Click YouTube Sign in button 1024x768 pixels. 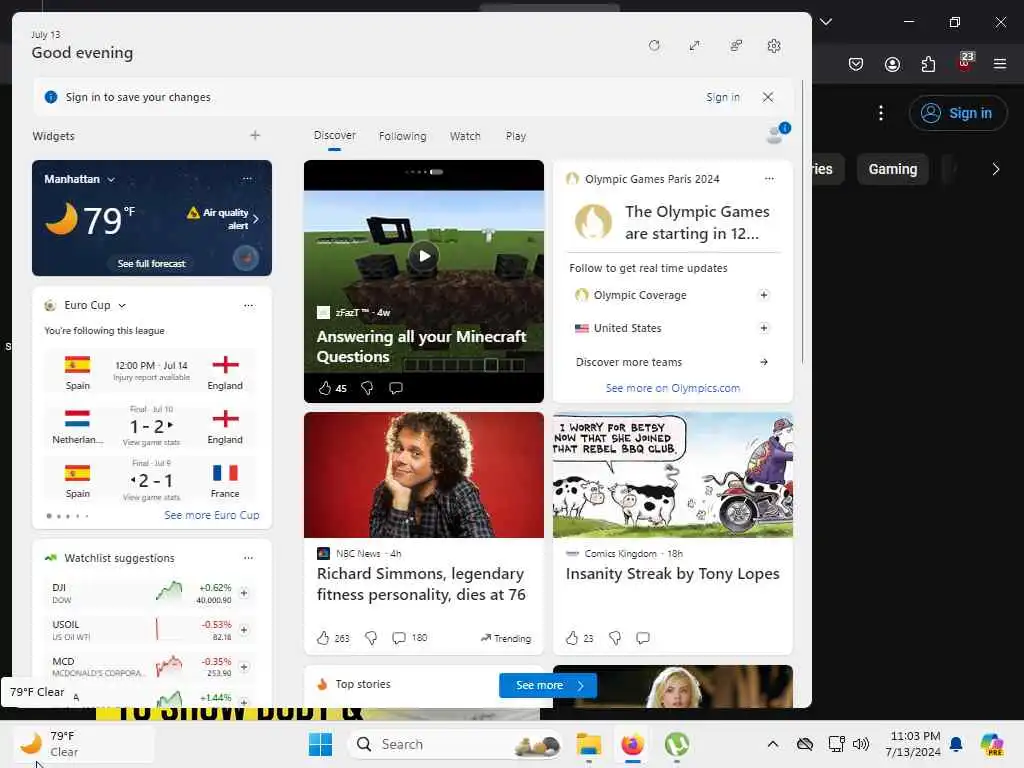(958, 113)
